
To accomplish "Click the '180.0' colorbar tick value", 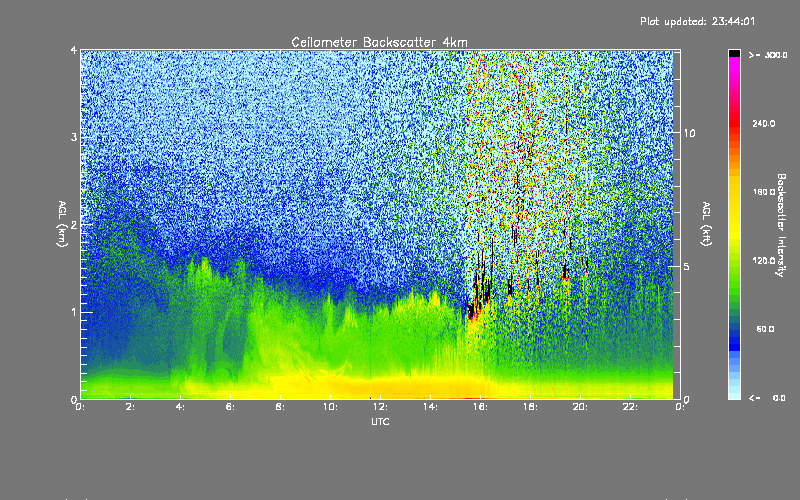I will click(764, 192).
